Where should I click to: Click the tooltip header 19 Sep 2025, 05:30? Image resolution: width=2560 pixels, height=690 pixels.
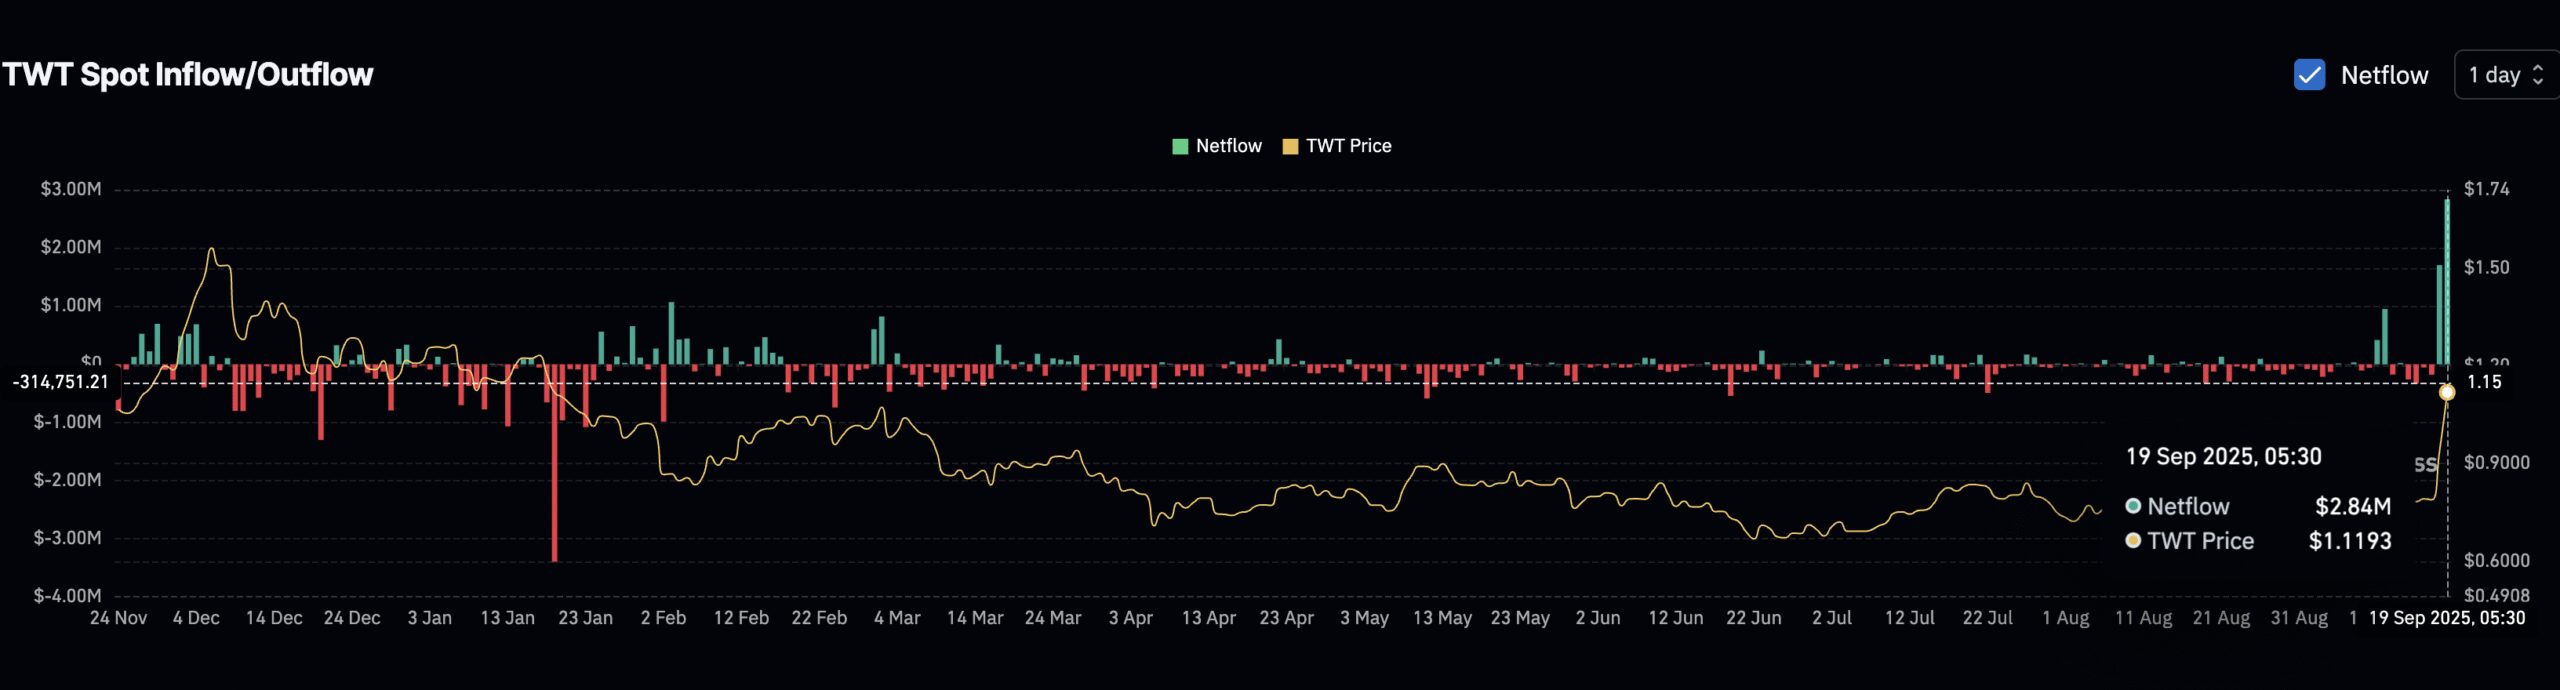pos(2223,456)
